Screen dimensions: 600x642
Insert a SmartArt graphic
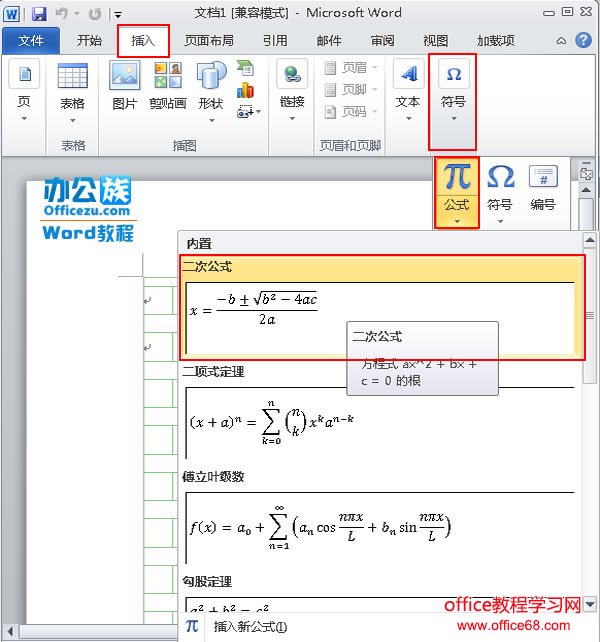click(246, 68)
